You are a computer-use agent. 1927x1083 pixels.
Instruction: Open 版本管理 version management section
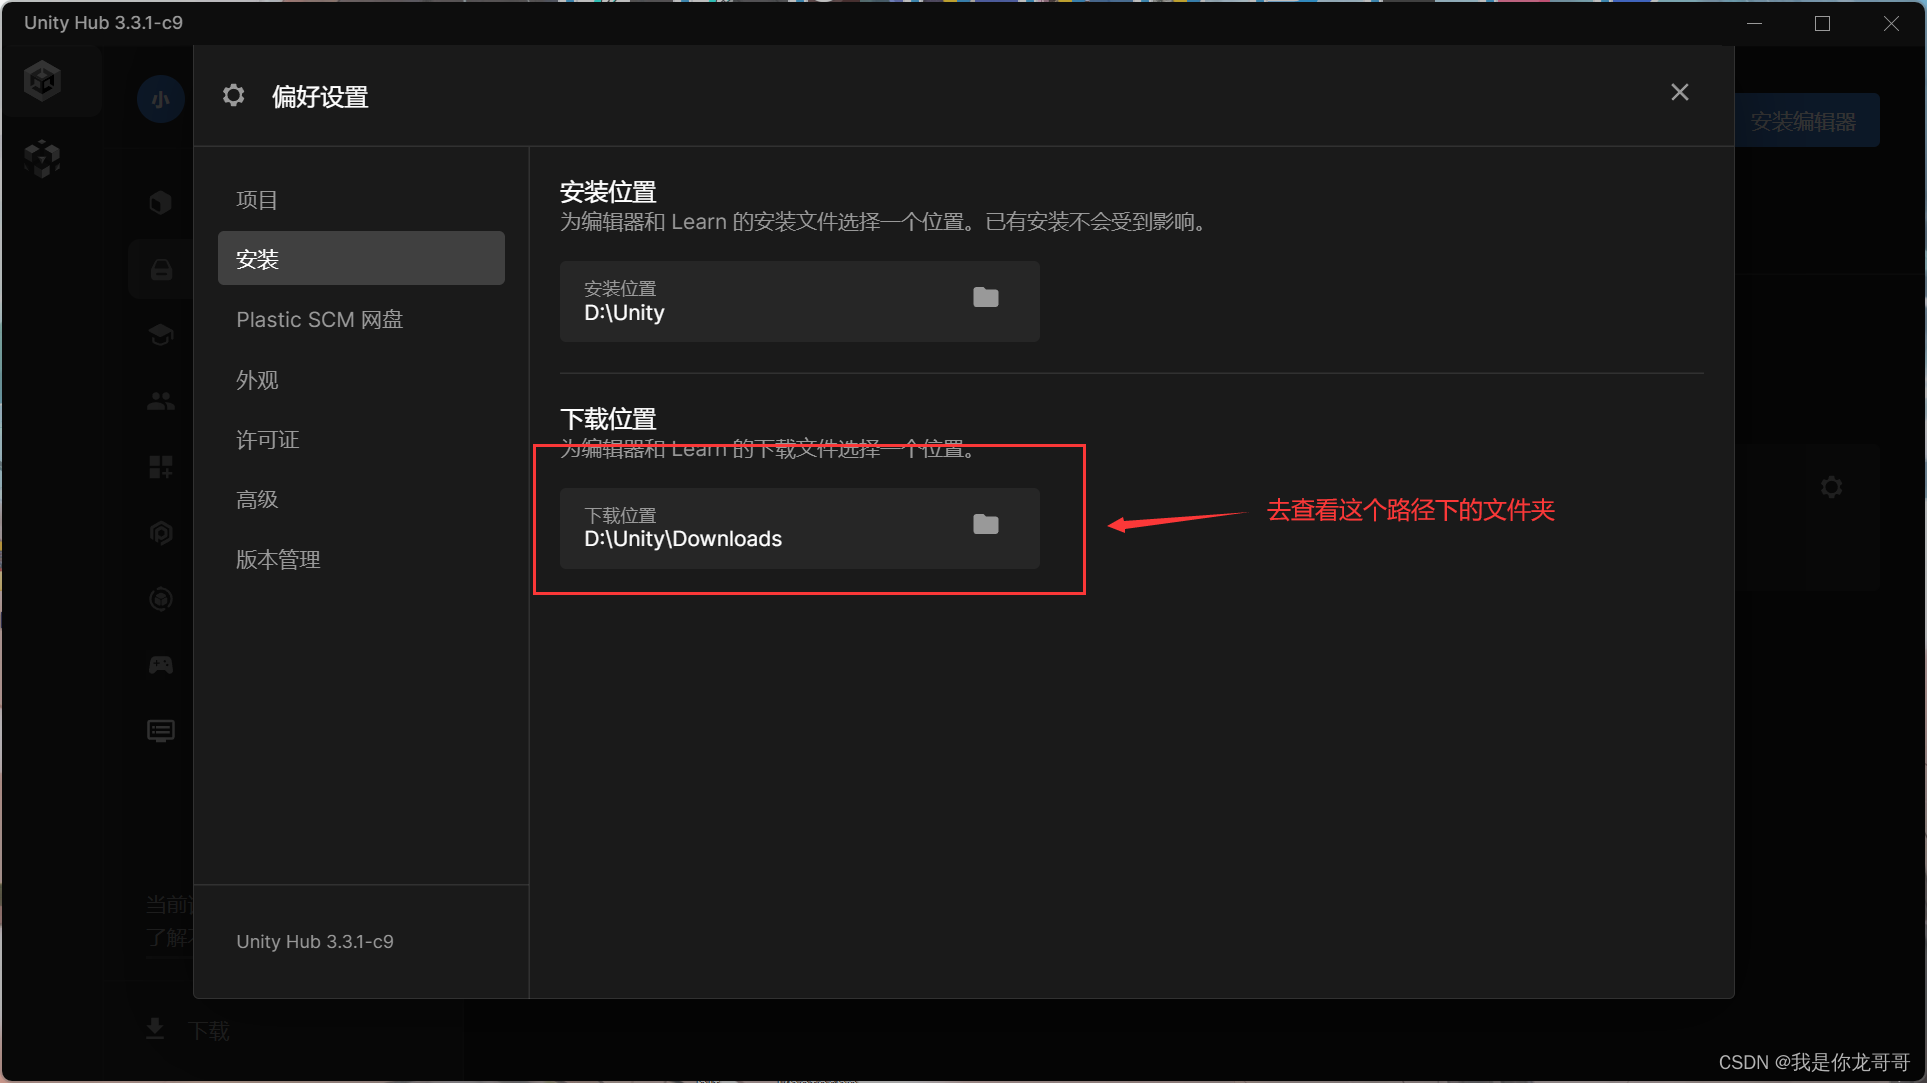pos(278,560)
